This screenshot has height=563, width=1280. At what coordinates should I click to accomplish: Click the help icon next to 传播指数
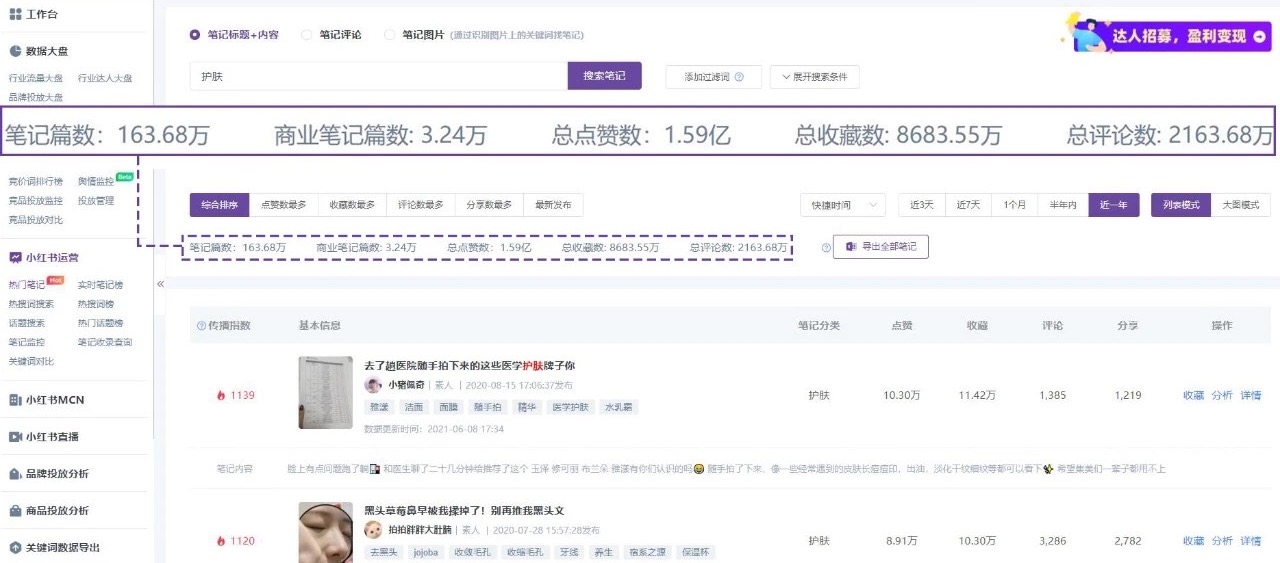(201, 326)
